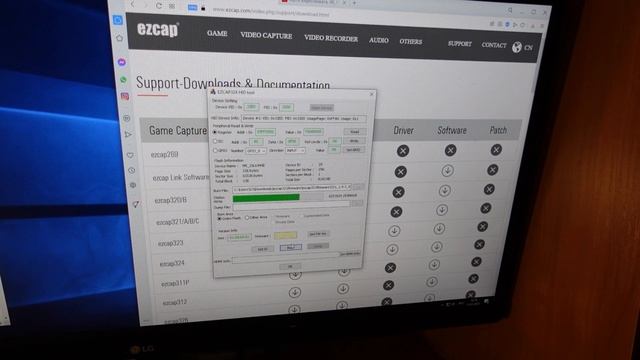Download ezcap Link Software software
Viewport: 640px width, 360px height.
click(447, 171)
